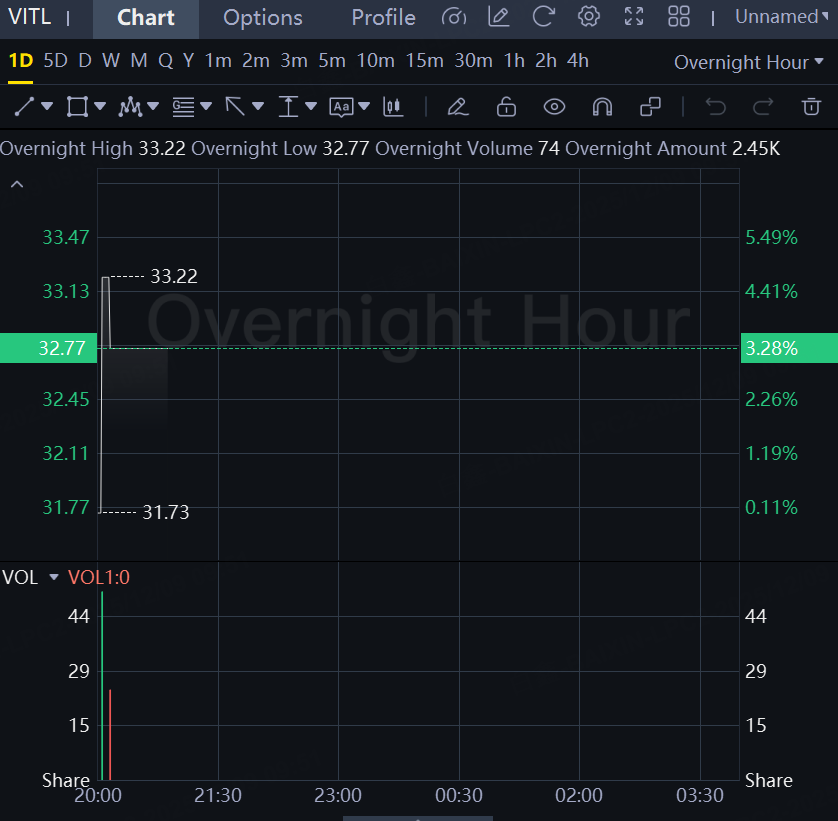
Task: Toggle the candlestick chart type icon
Action: click(x=393, y=106)
